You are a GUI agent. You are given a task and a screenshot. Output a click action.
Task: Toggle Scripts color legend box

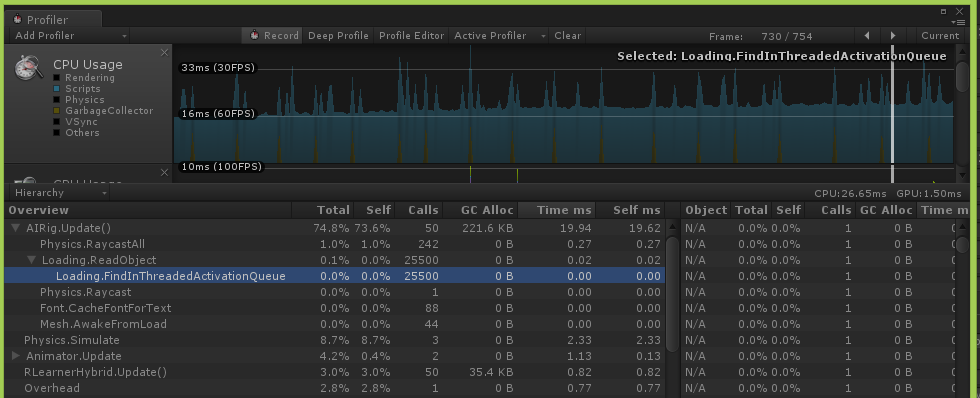[x=56, y=89]
